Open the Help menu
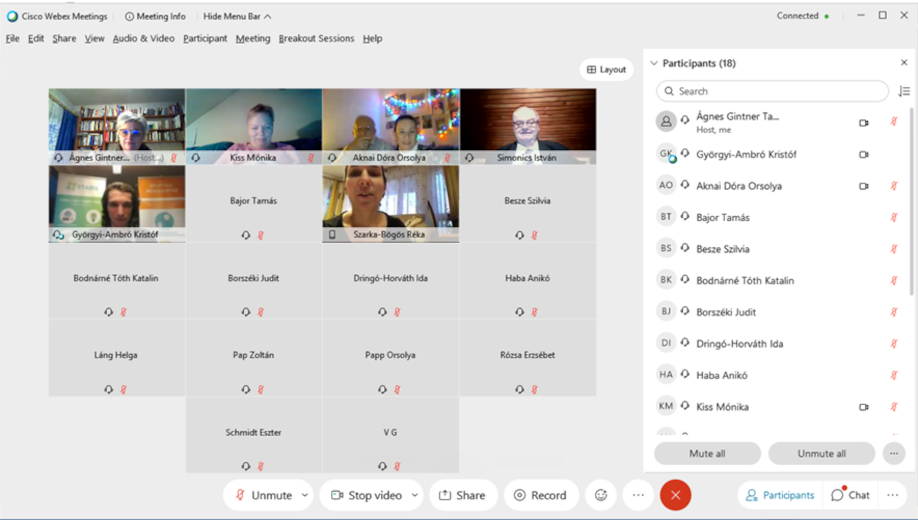Viewport: 918px width, 520px height. [x=372, y=39]
